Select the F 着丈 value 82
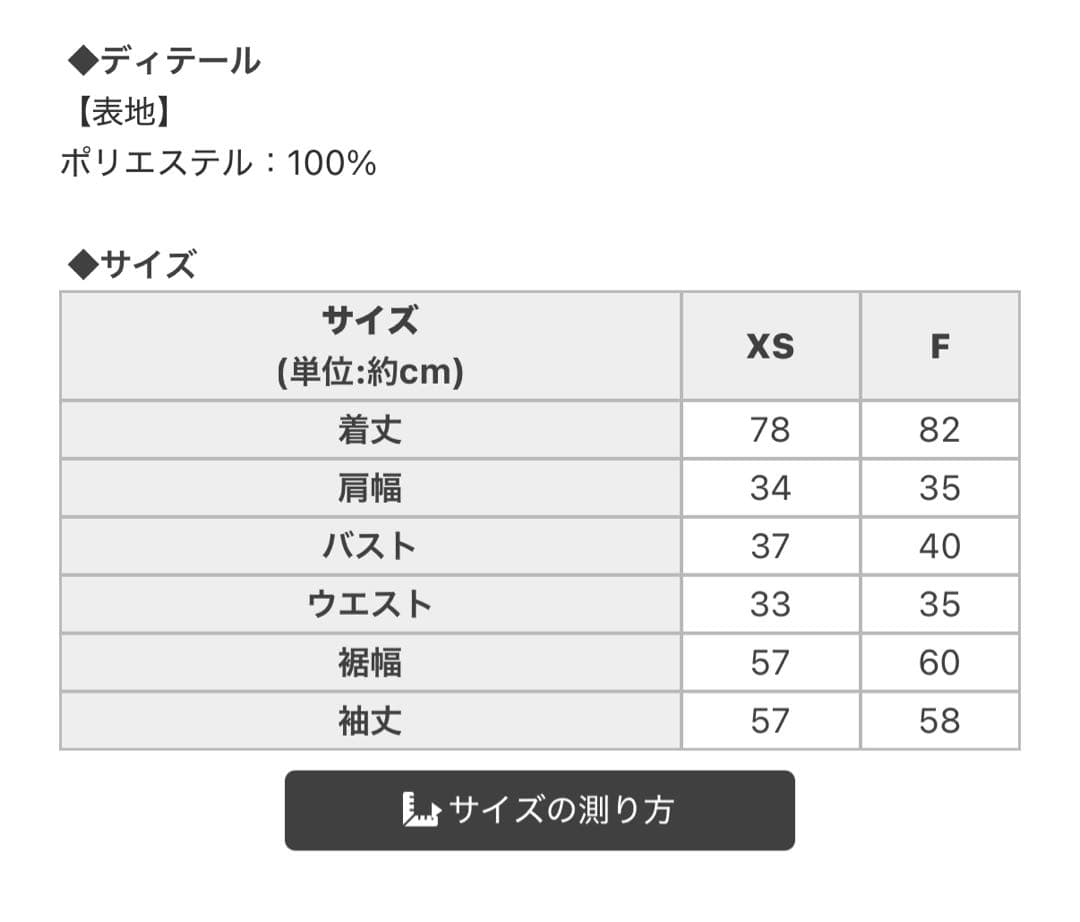This screenshot has height=922, width=1080. pos(939,430)
